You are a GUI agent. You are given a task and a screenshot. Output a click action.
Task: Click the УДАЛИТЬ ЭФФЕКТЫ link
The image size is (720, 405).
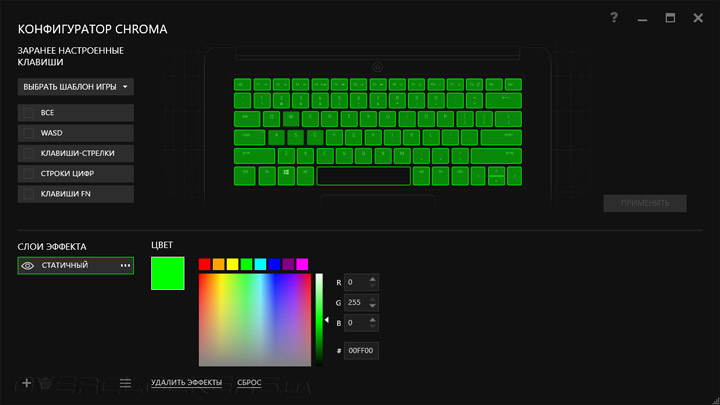coord(186,382)
